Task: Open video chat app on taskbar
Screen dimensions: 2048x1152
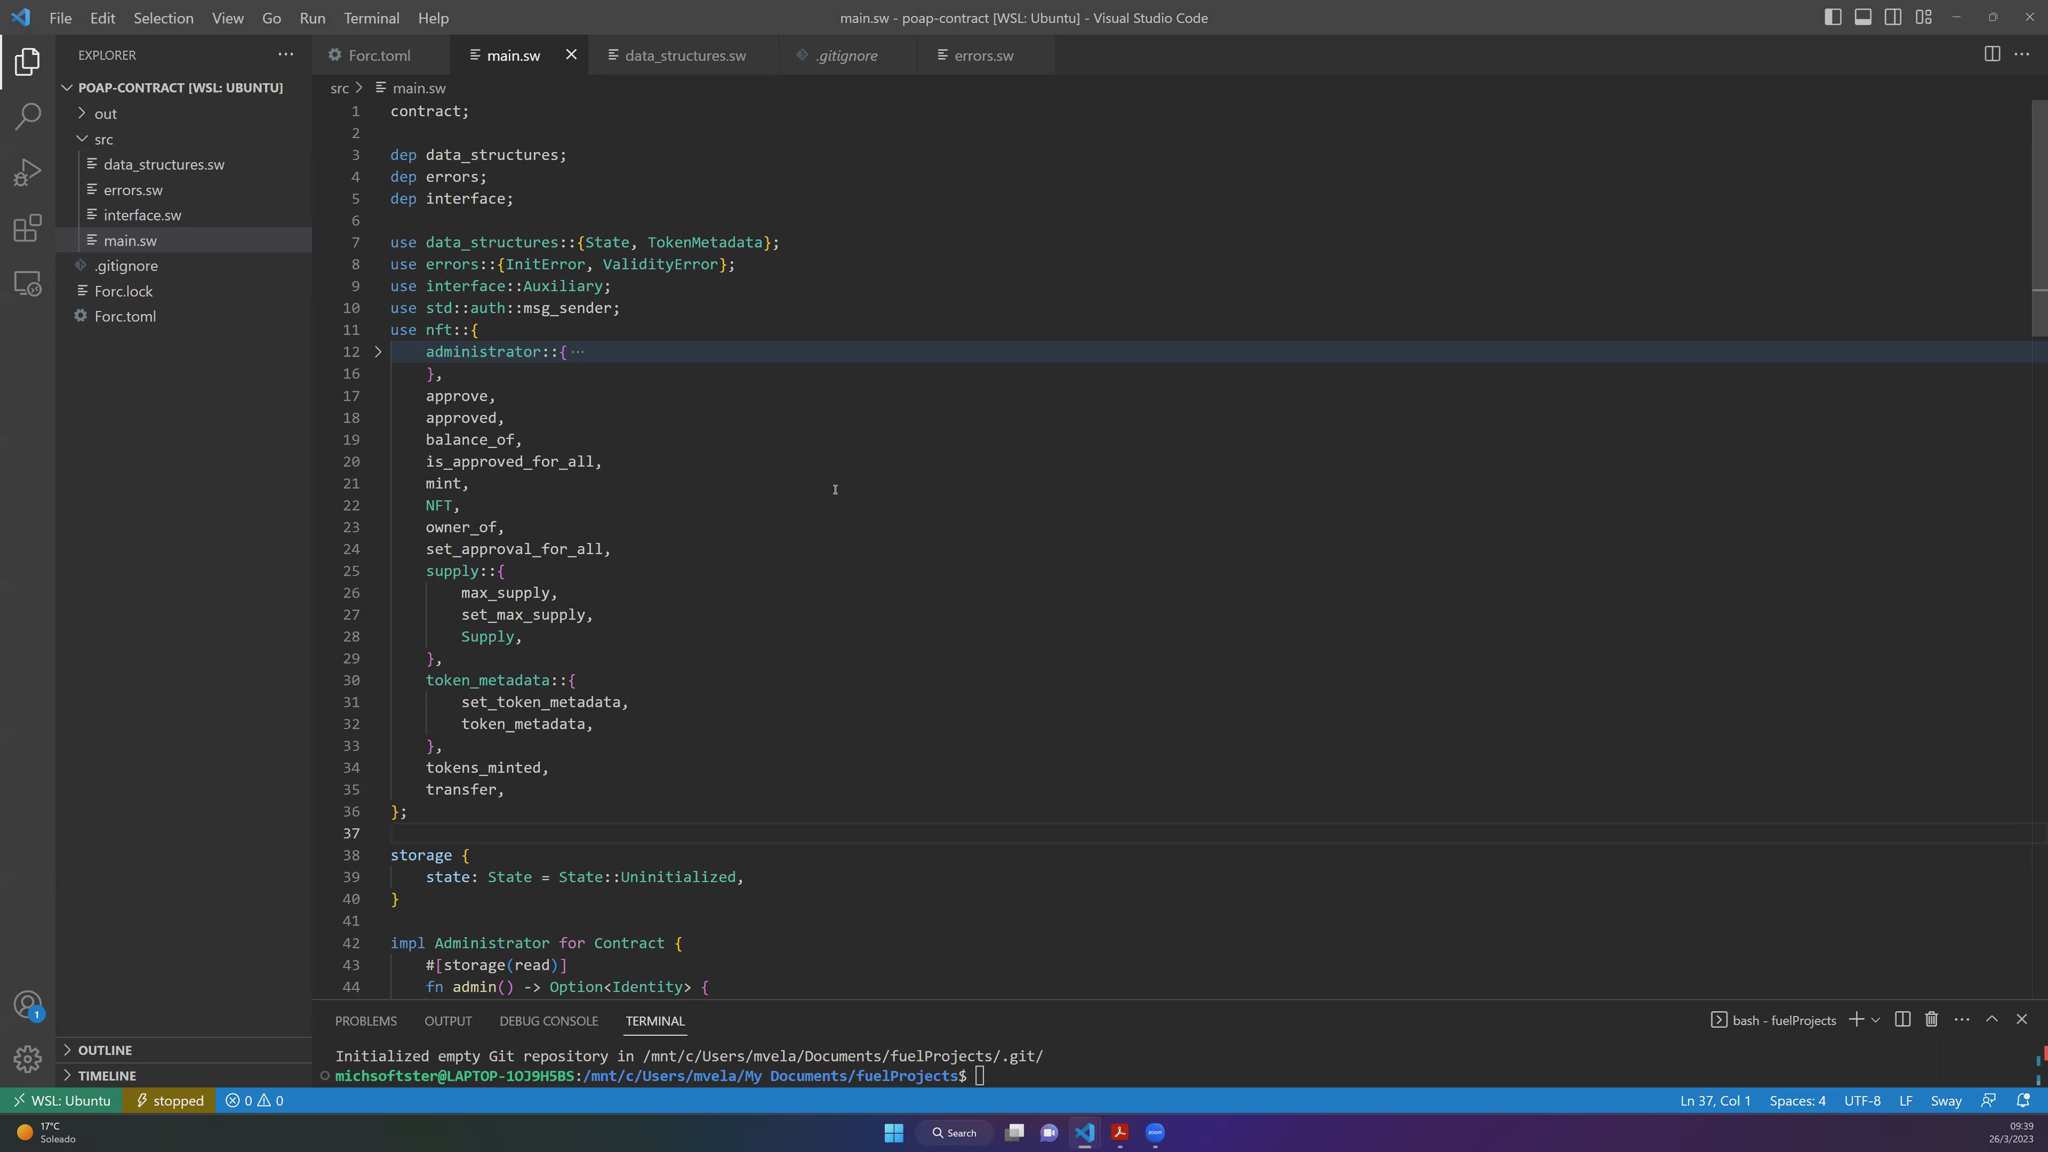Action: click(x=1049, y=1132)
